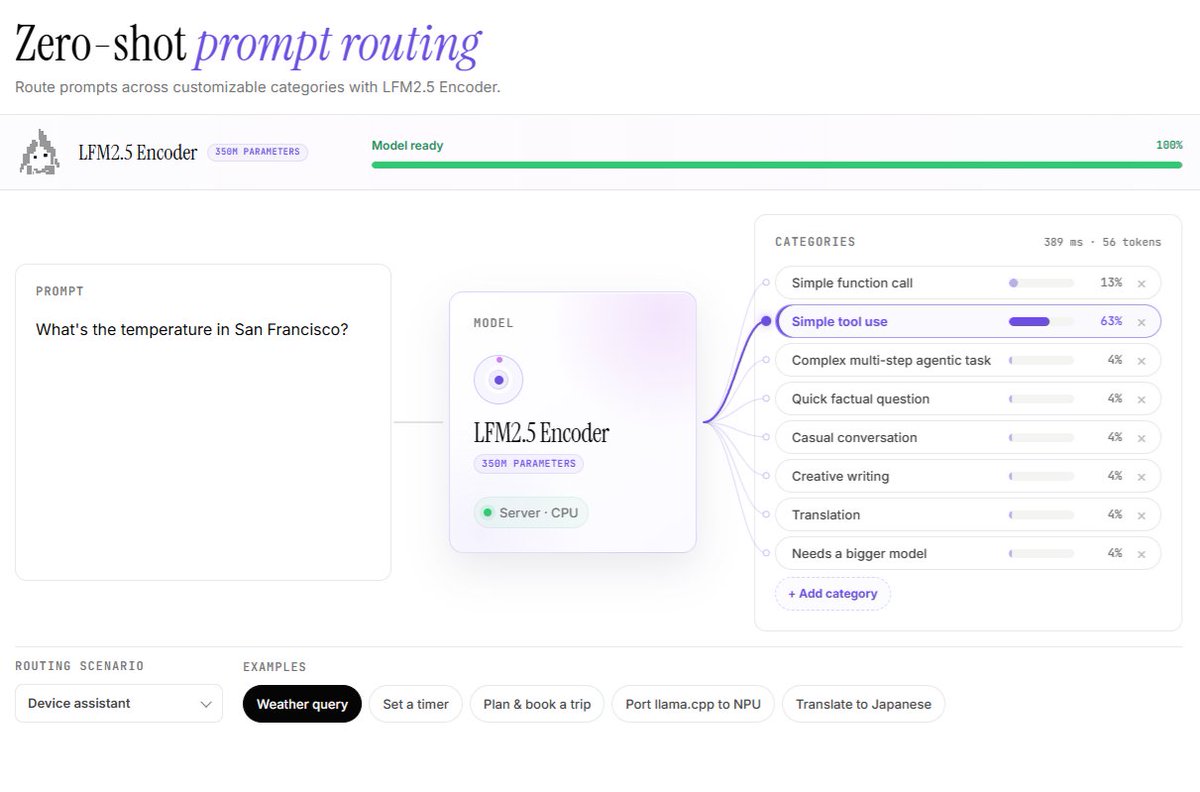Screen dimensions: 1200x792
Task: Delete the Translation category
Action: coord(1141,515)
